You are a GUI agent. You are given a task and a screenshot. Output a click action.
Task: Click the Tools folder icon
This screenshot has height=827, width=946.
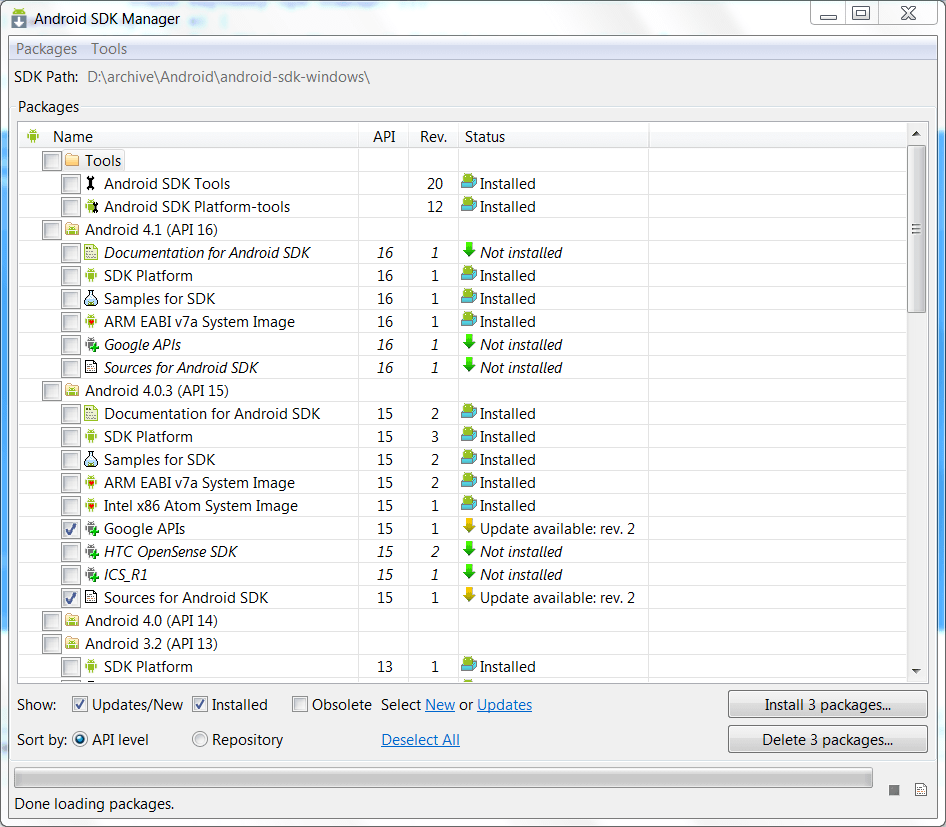tap(73, 161)
